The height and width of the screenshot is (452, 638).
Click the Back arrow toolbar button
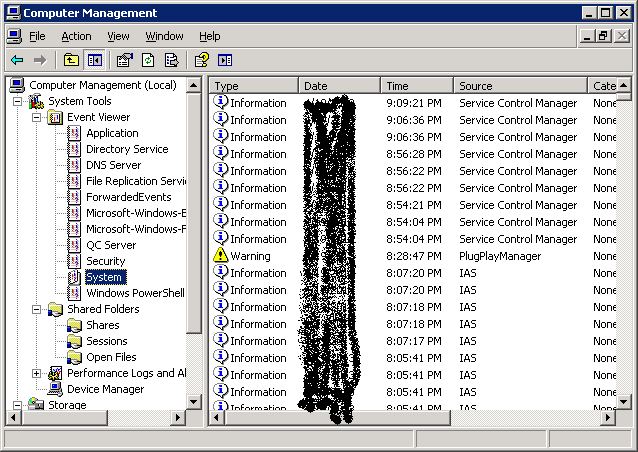17,60
